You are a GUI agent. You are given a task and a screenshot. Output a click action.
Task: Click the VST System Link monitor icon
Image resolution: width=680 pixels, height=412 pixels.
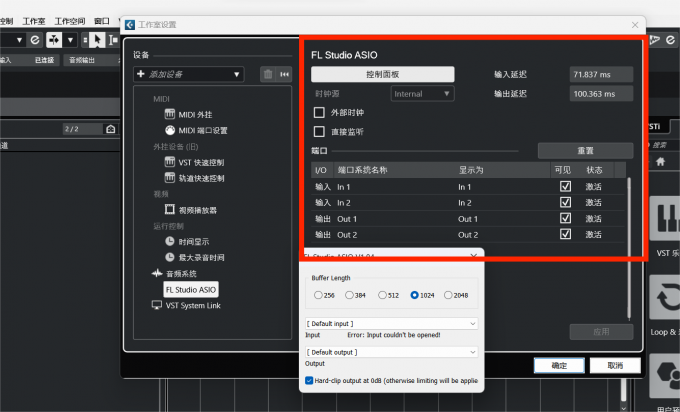(x=157, y=305)
